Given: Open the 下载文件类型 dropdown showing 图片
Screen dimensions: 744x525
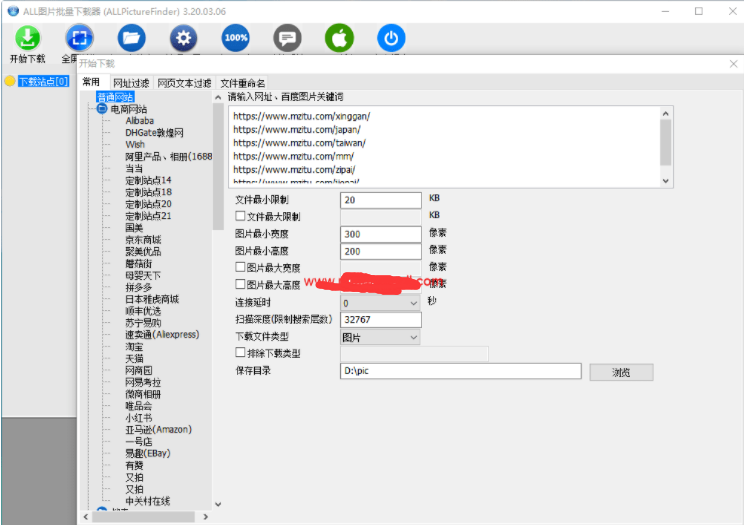Looking at the screenshot, I should (381, 337).
